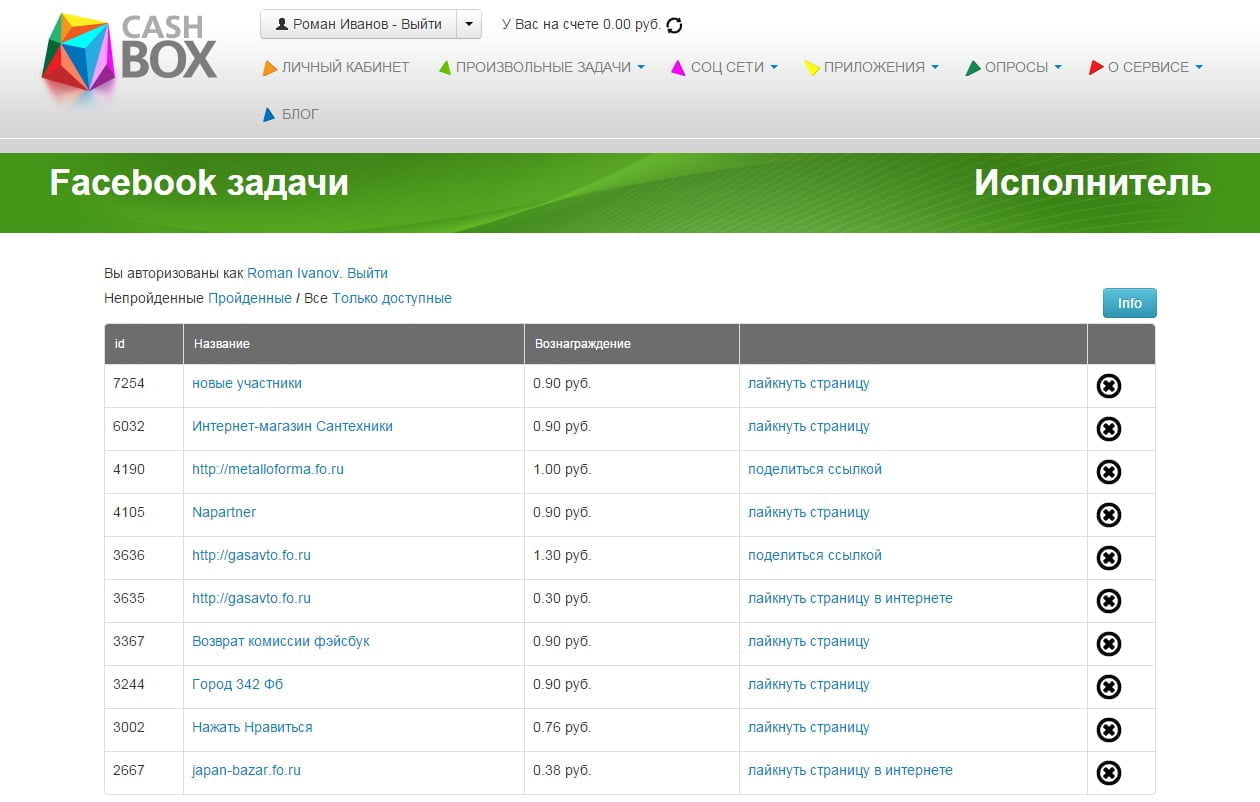Remove task 7254 with its X icon
The width and height of the screenshot is (1260, 802).
tap(1109, 386)
